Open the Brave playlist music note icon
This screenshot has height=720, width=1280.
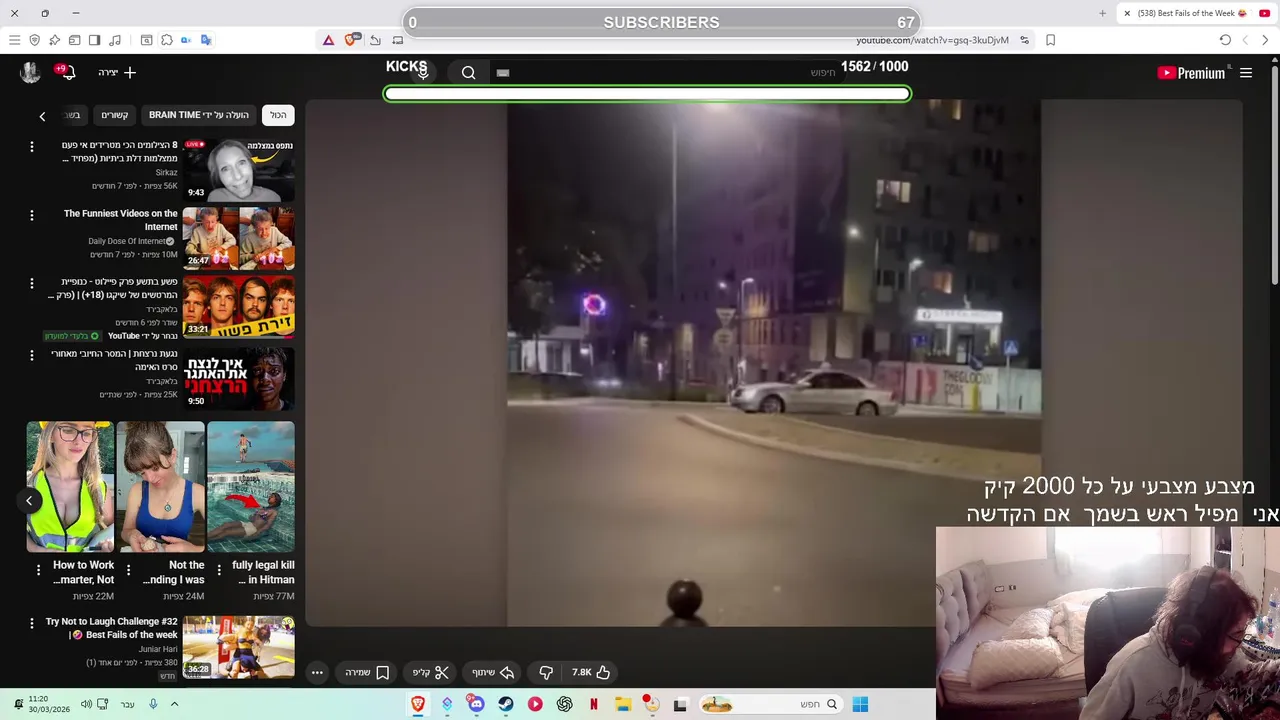click(115, 40)
